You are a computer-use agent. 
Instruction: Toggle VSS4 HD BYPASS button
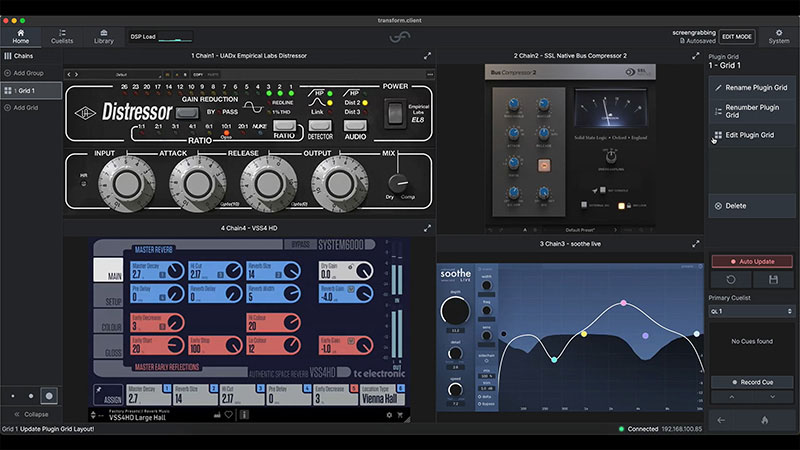(300, 244)
